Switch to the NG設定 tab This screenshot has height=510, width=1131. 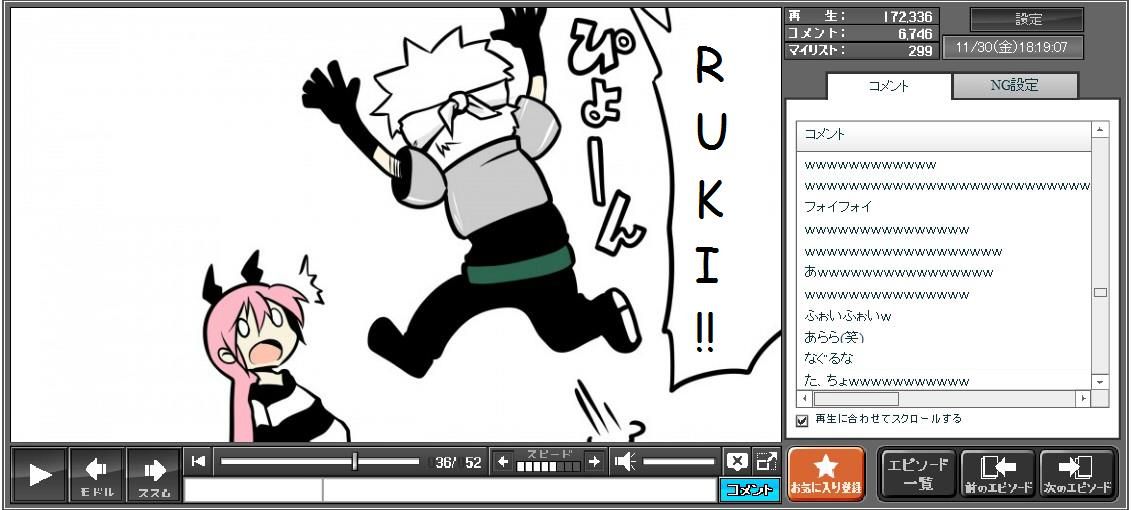1014,86
